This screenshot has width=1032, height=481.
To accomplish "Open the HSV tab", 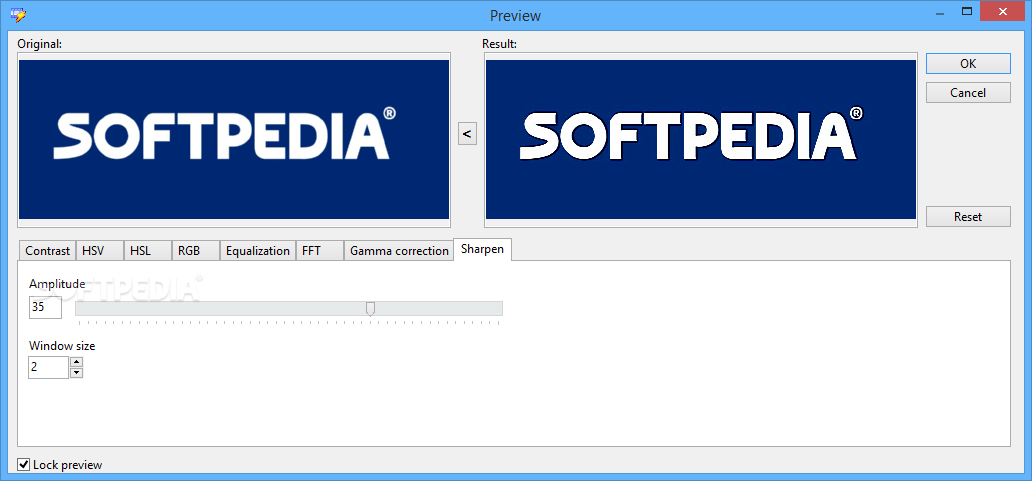I will click(99, 251).
